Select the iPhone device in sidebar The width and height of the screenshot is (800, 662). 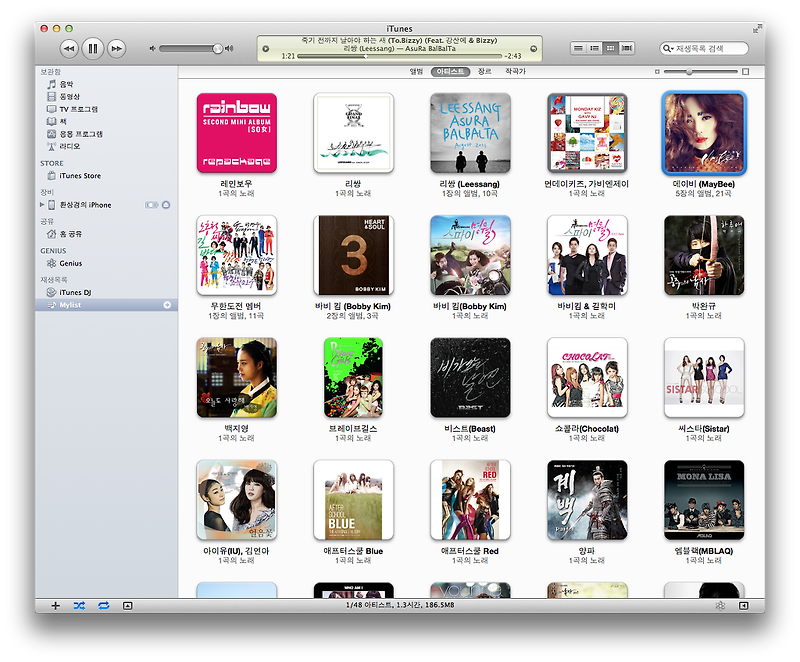85,205
